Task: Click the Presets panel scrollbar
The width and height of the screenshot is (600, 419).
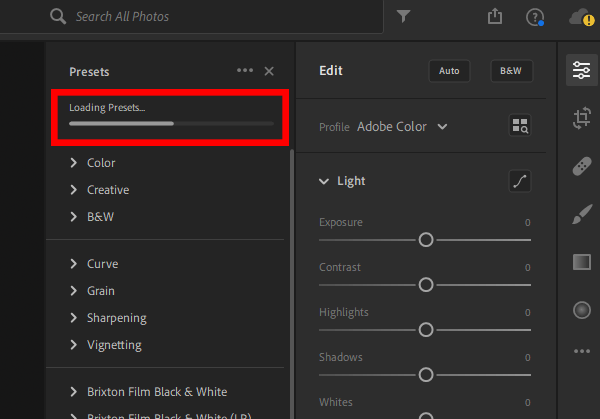Action: point(292,283)
